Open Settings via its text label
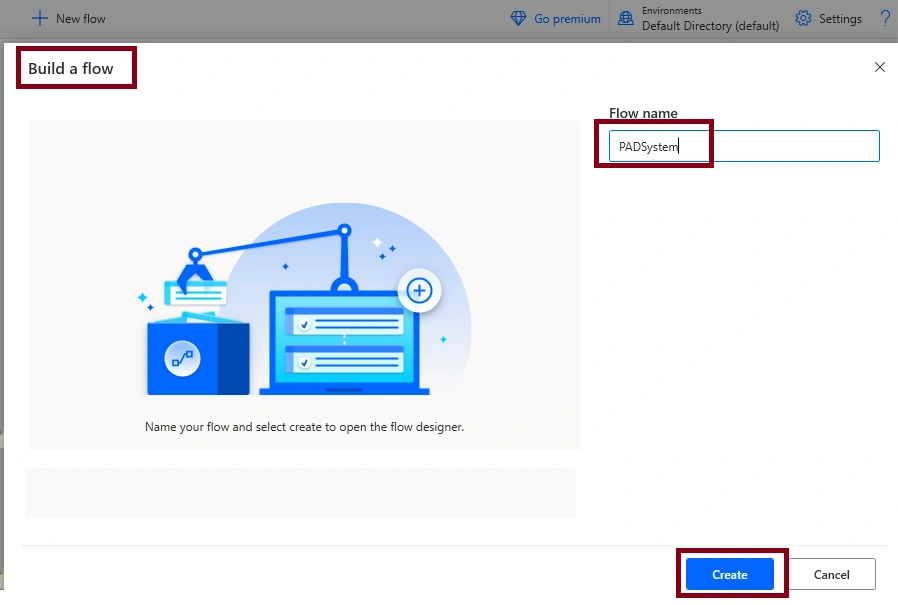Viewport: 898px width, 605px height. click(840, 19)
